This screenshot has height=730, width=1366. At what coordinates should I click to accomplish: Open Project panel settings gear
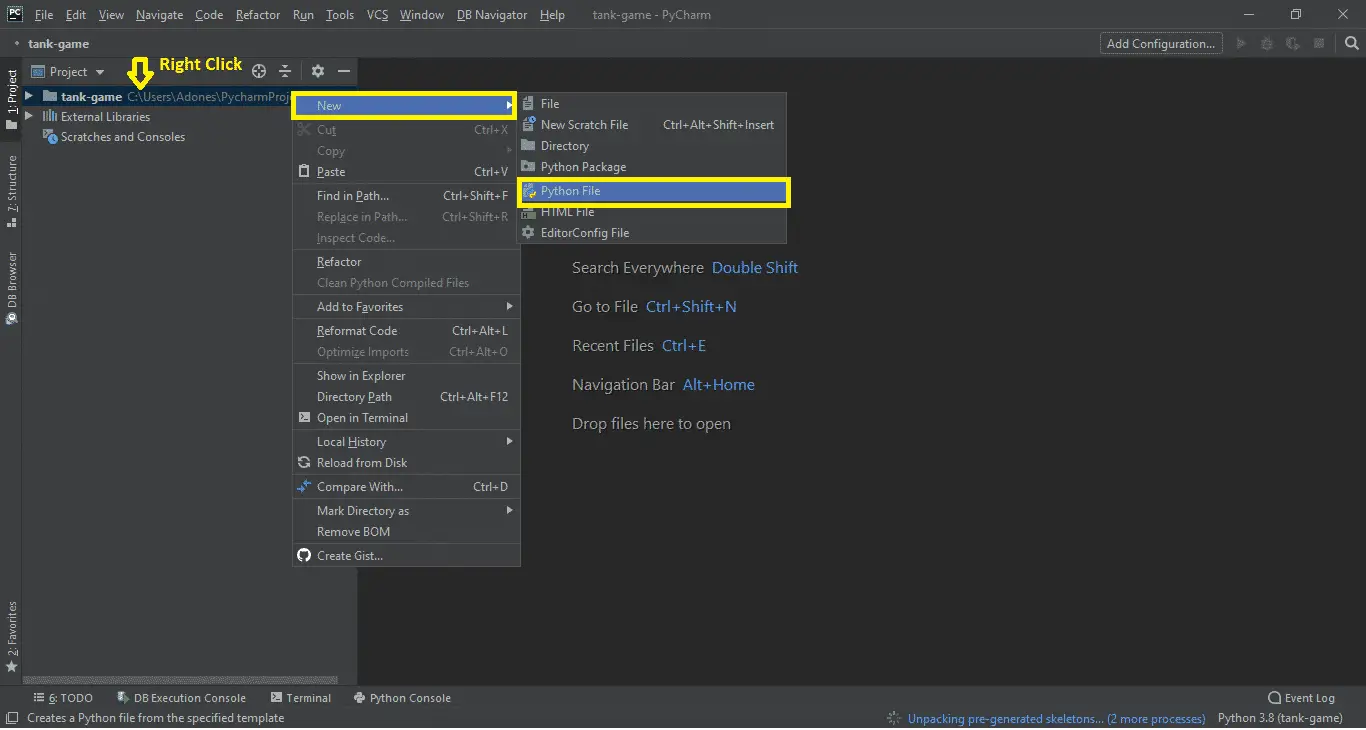317,71
